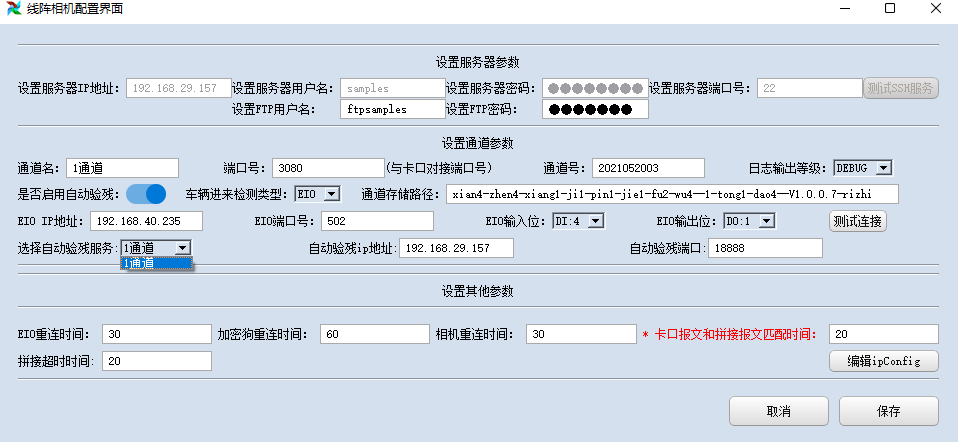Click the 设置服务器密码 field
The width and height of the screenshot is (958, 442).
click(x=595, y=88)
